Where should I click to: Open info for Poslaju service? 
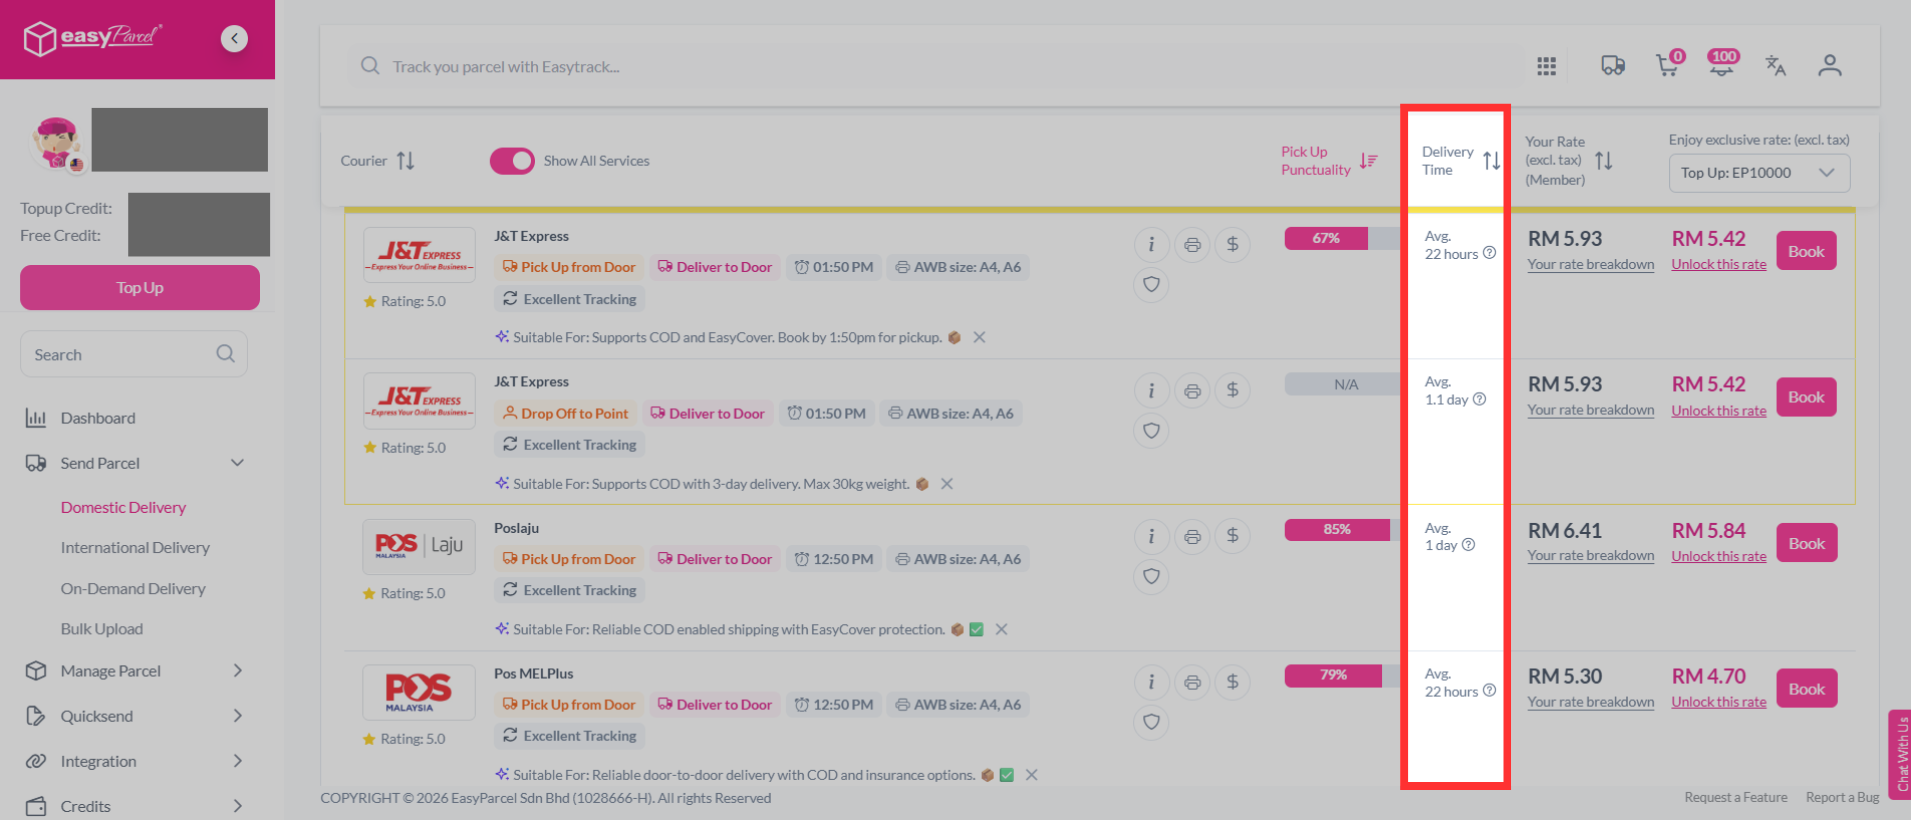tap(1151, 536)
